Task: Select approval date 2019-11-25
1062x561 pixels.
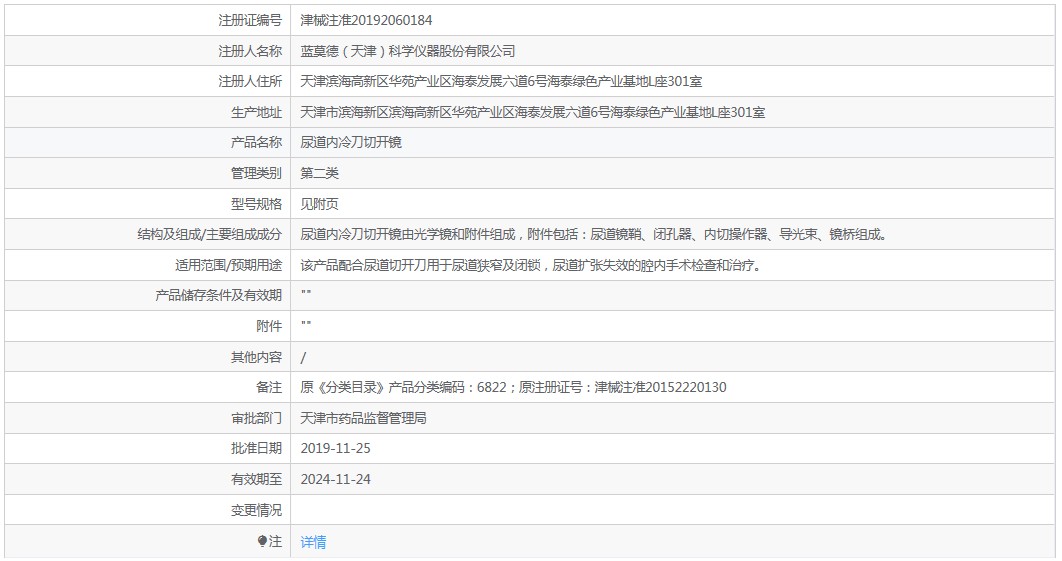Action: [335, 449]
